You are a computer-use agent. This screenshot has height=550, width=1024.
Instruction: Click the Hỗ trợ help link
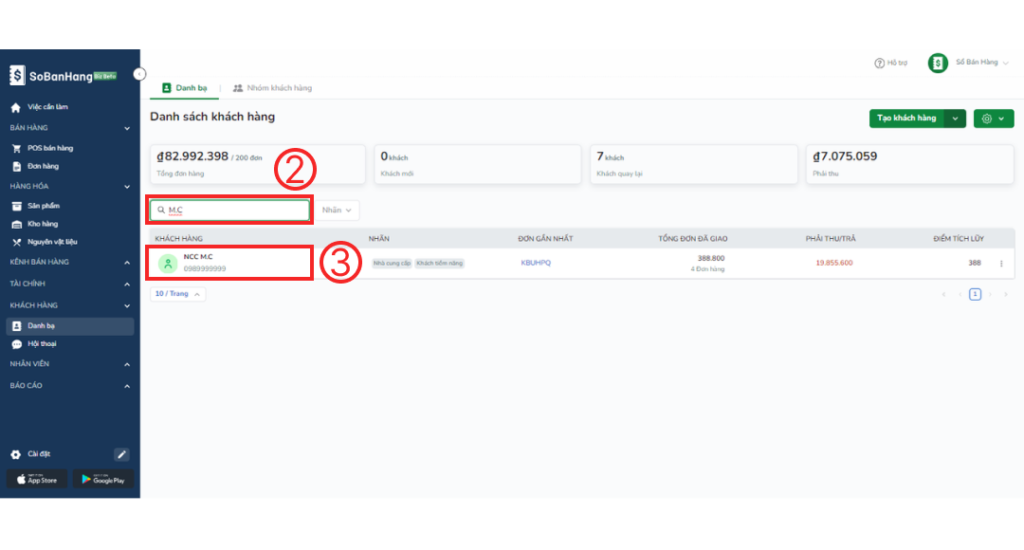point(891,63)
